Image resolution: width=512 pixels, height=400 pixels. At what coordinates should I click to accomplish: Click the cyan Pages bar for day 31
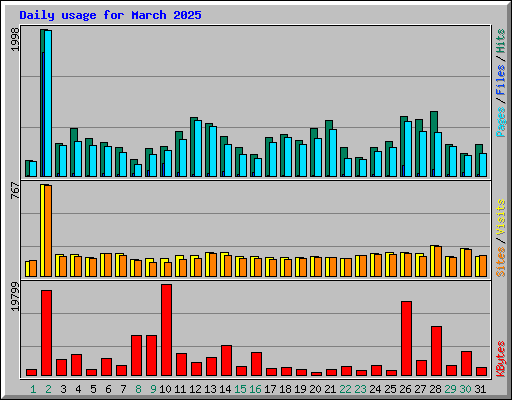[483, 165]
